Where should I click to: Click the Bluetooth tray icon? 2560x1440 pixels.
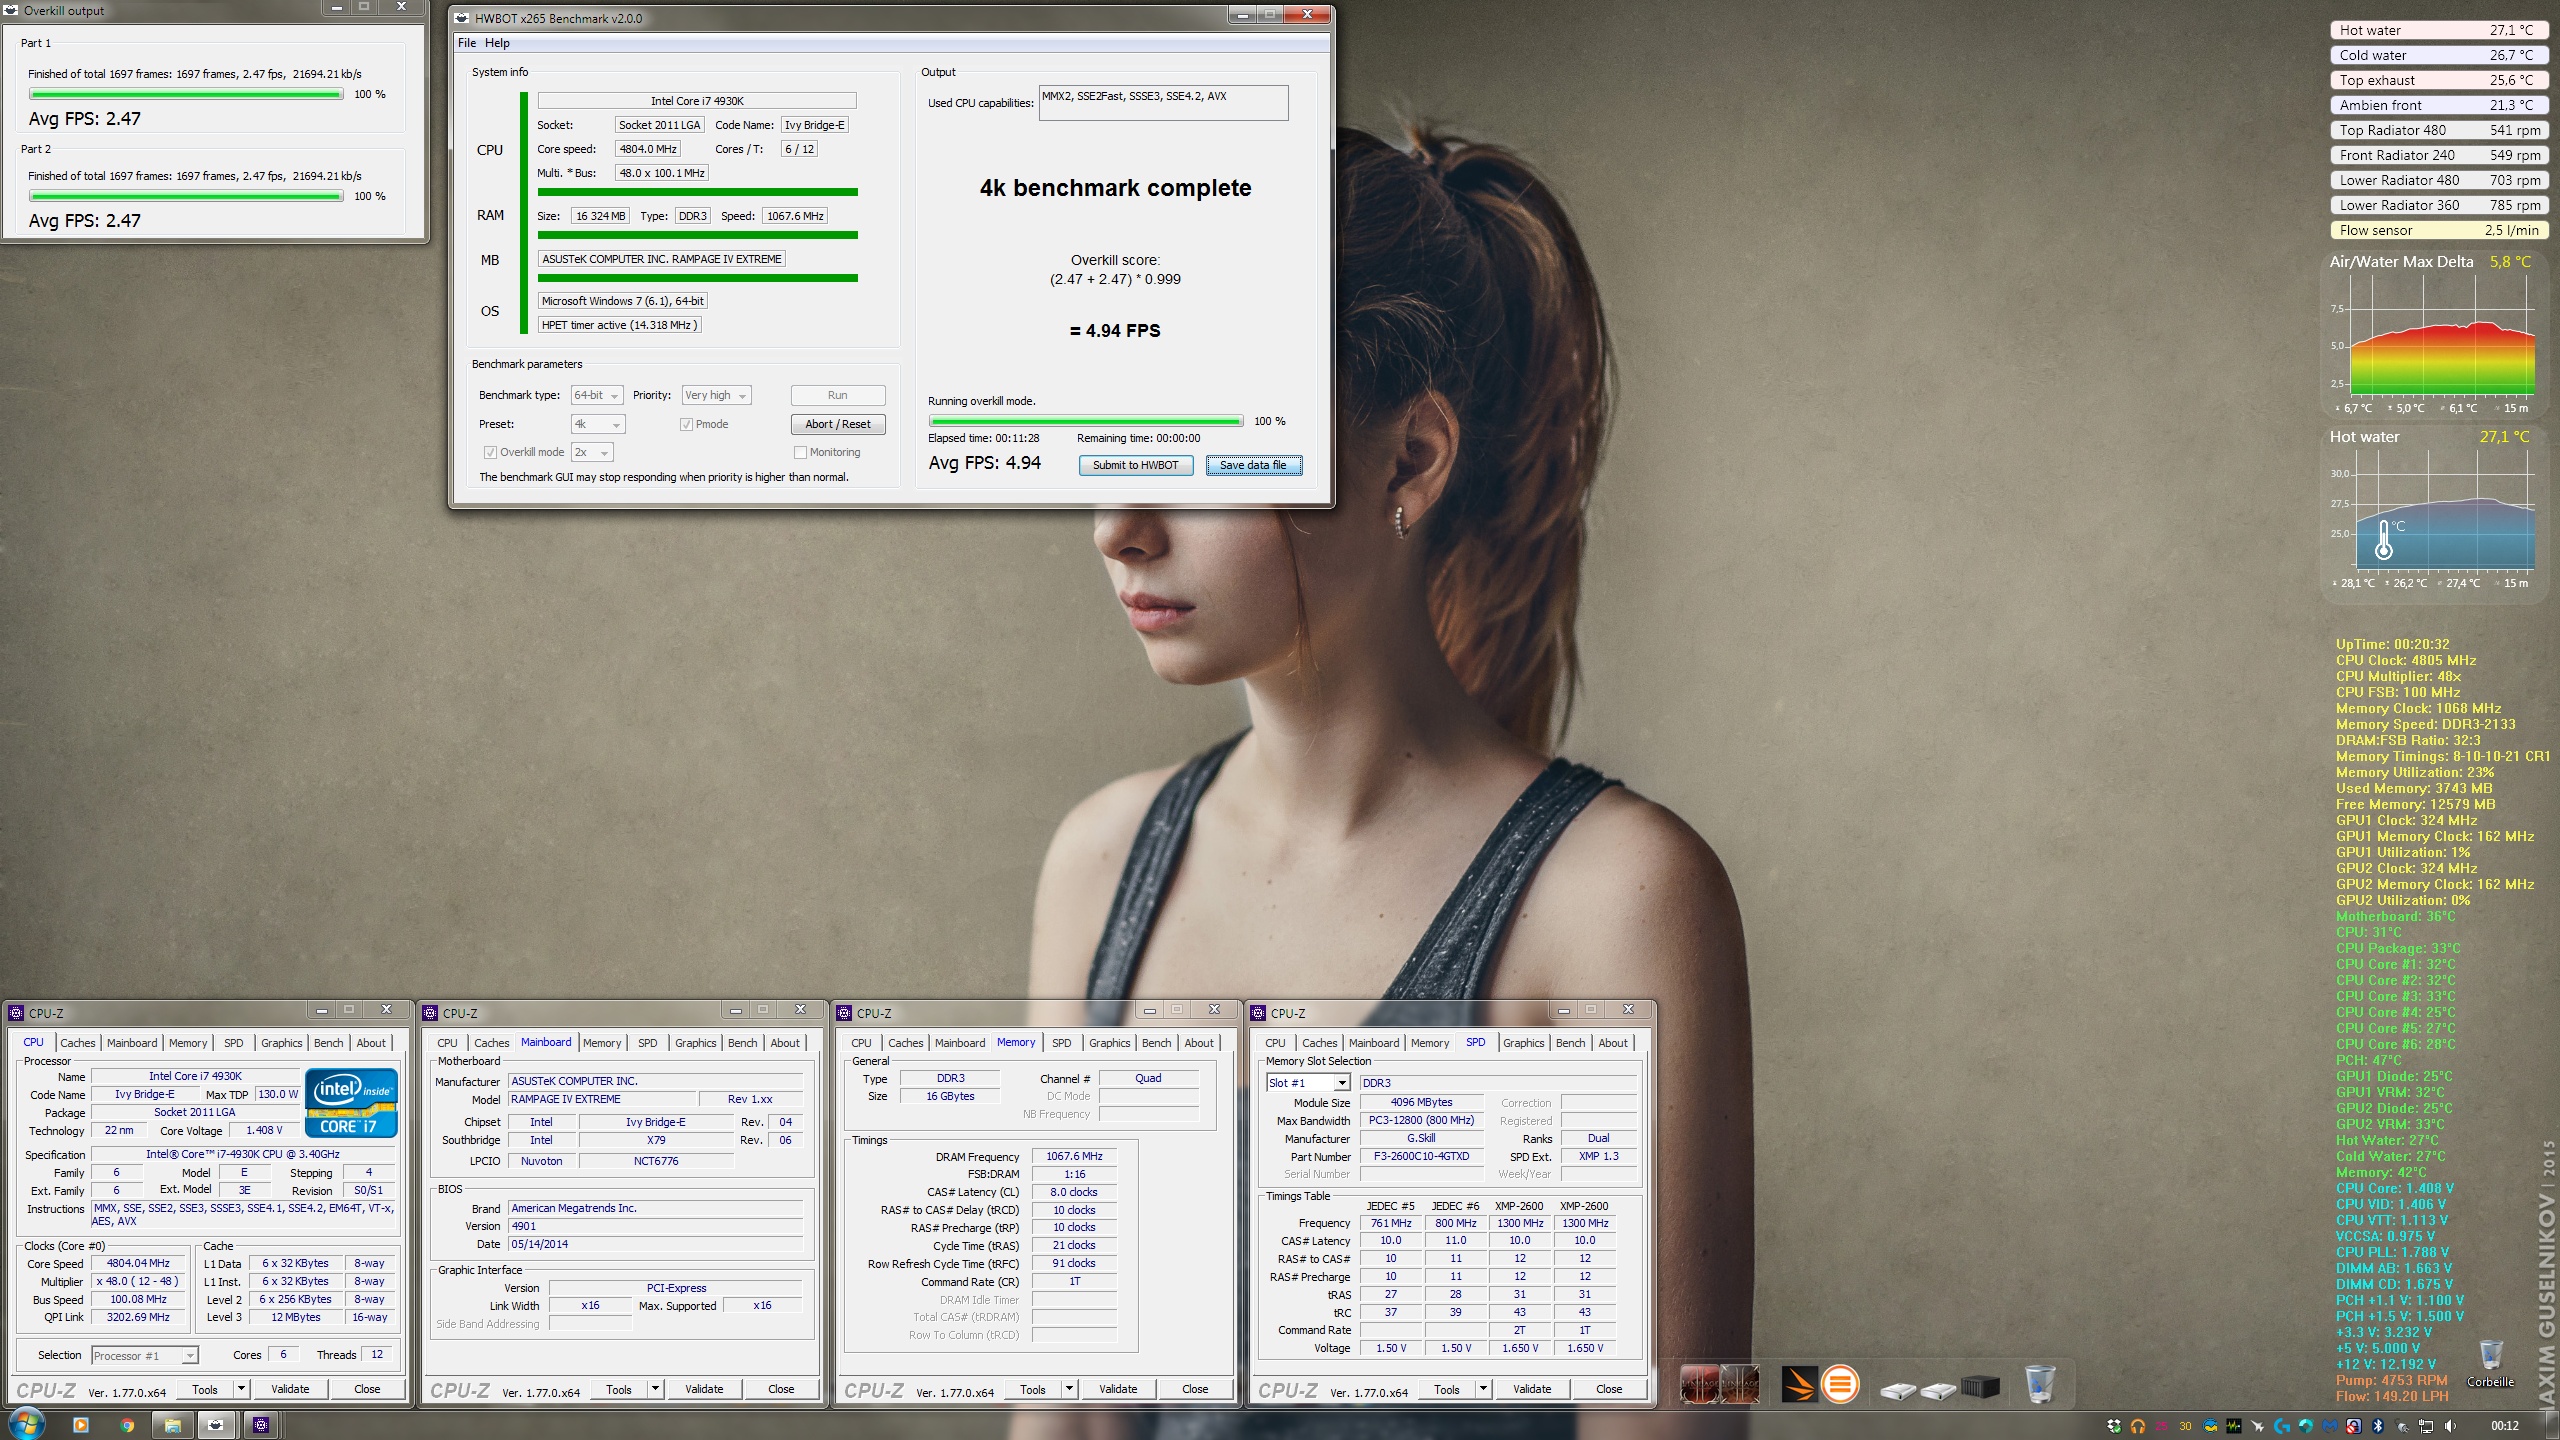[x=2378, y=1426]
